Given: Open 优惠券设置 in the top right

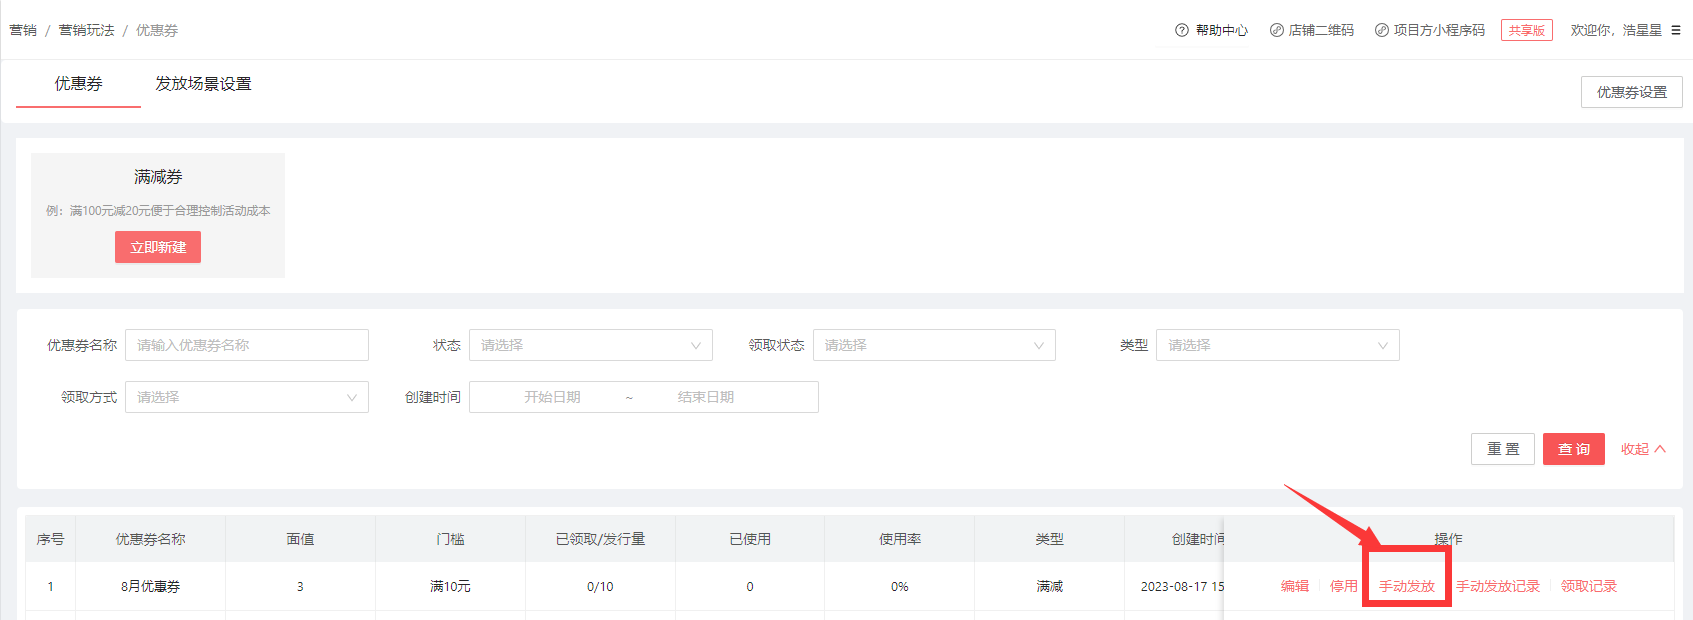Looking at the screenshot, I should coord(1631,92).
